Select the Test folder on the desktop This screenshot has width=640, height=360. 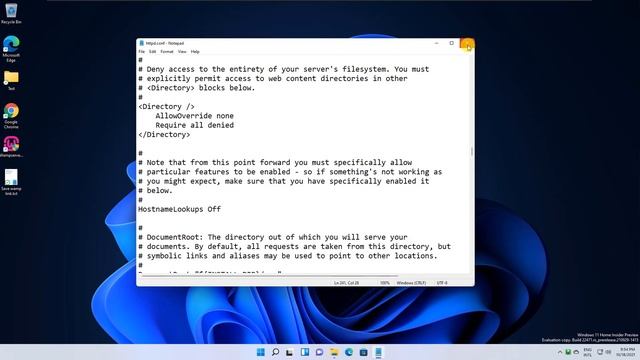(11, 80)
